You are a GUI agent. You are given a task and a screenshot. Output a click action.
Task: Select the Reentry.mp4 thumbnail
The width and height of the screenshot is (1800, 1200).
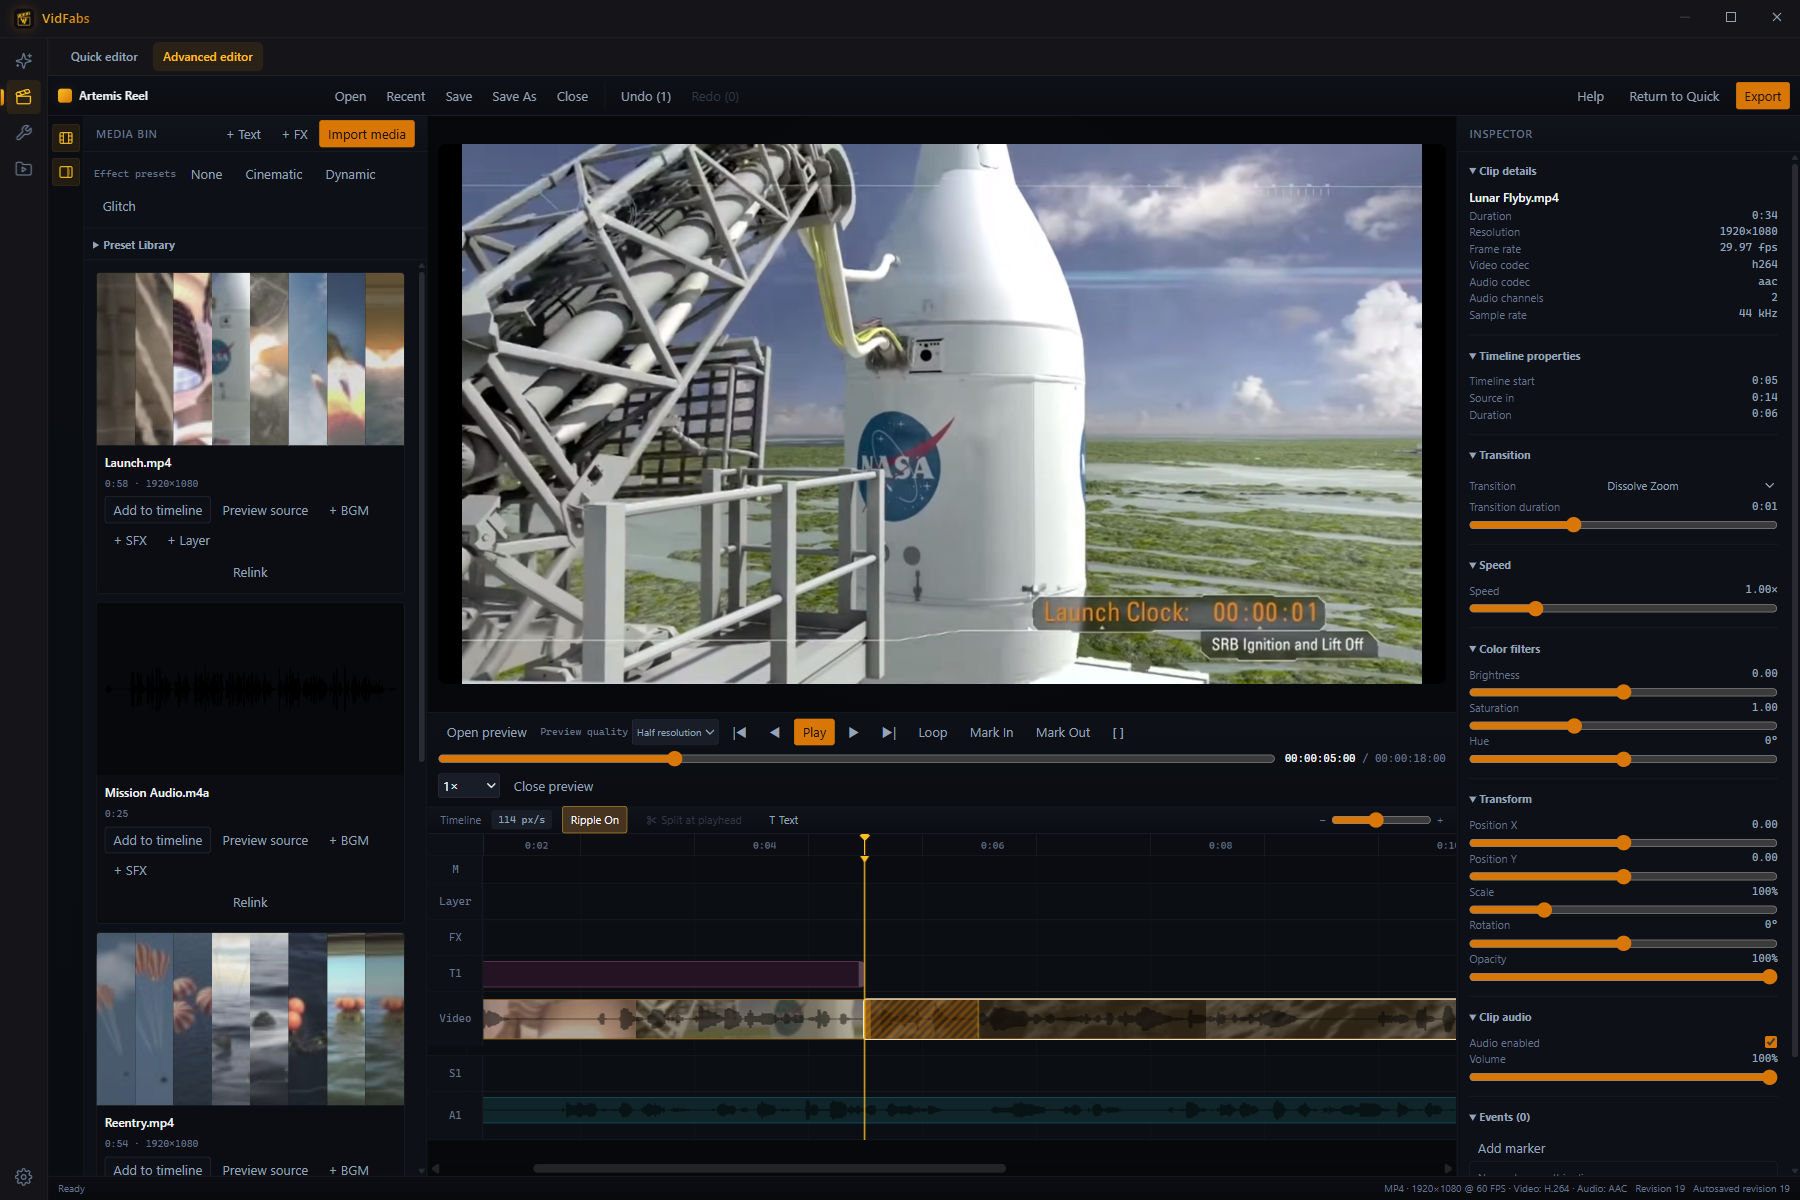point(250,1019)
